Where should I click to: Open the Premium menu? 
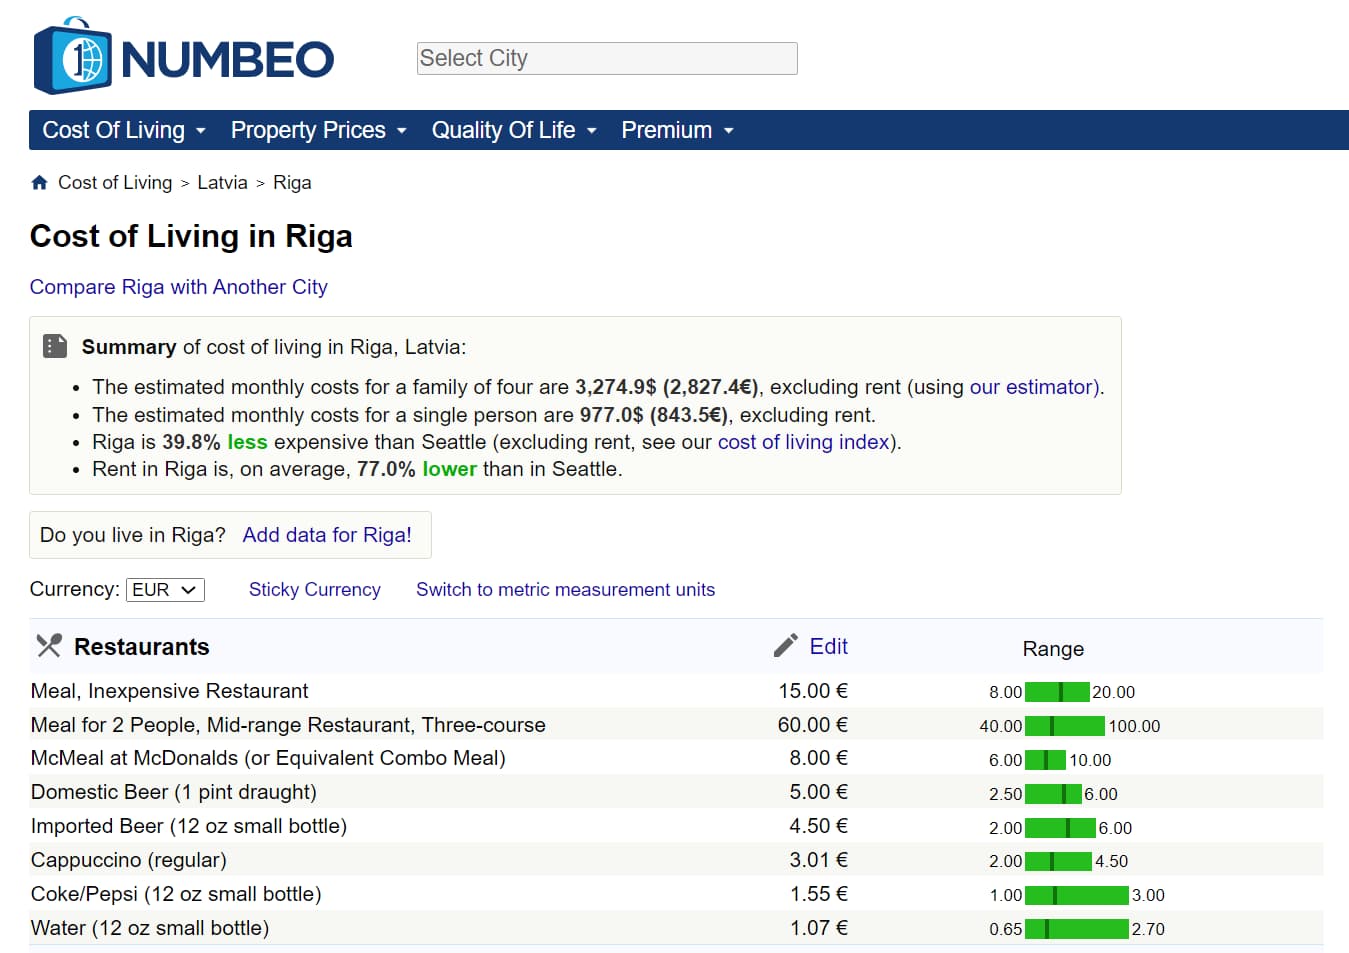click(x=678, y=130)
